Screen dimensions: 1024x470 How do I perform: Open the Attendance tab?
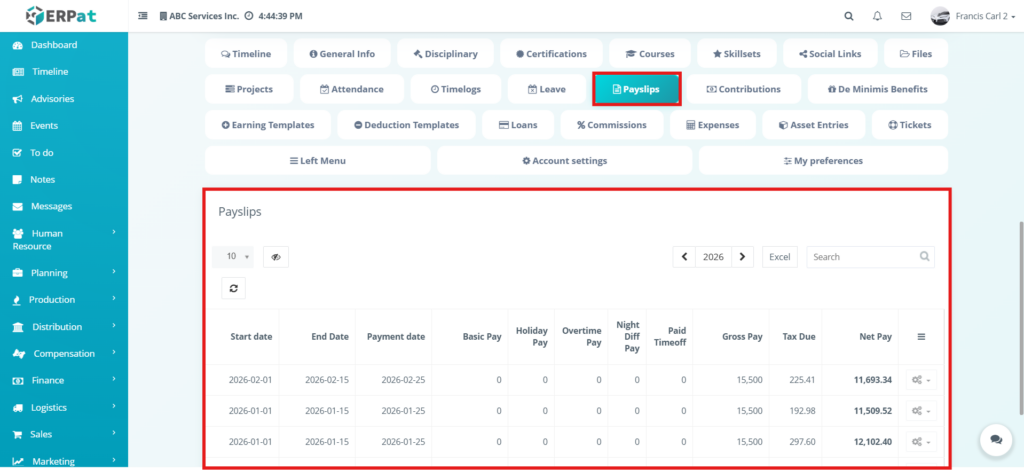tap(351, 89)
